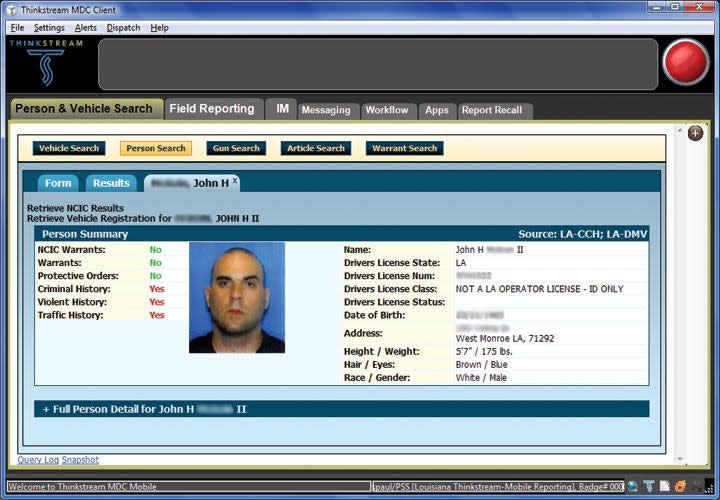Close the John H person tab
Image resolution: width=720 pixels, height=500 pixels.
click(x=235, y=180)
